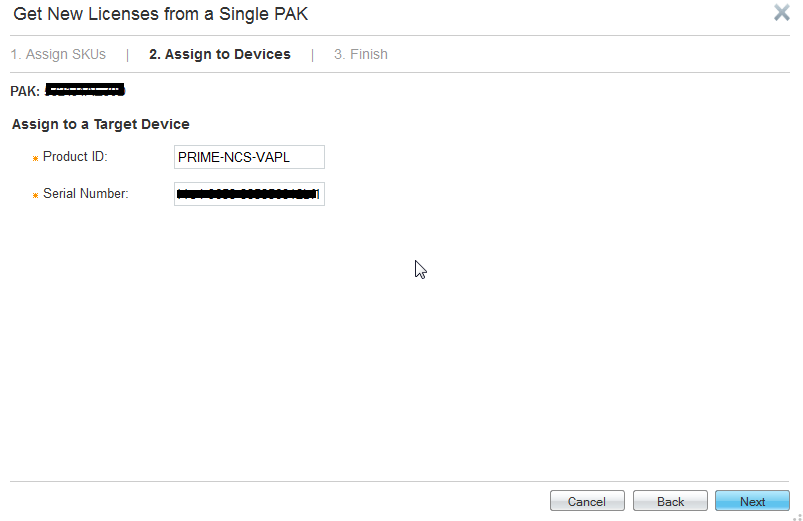Focus the Serial Number text box

pos(249,194)
